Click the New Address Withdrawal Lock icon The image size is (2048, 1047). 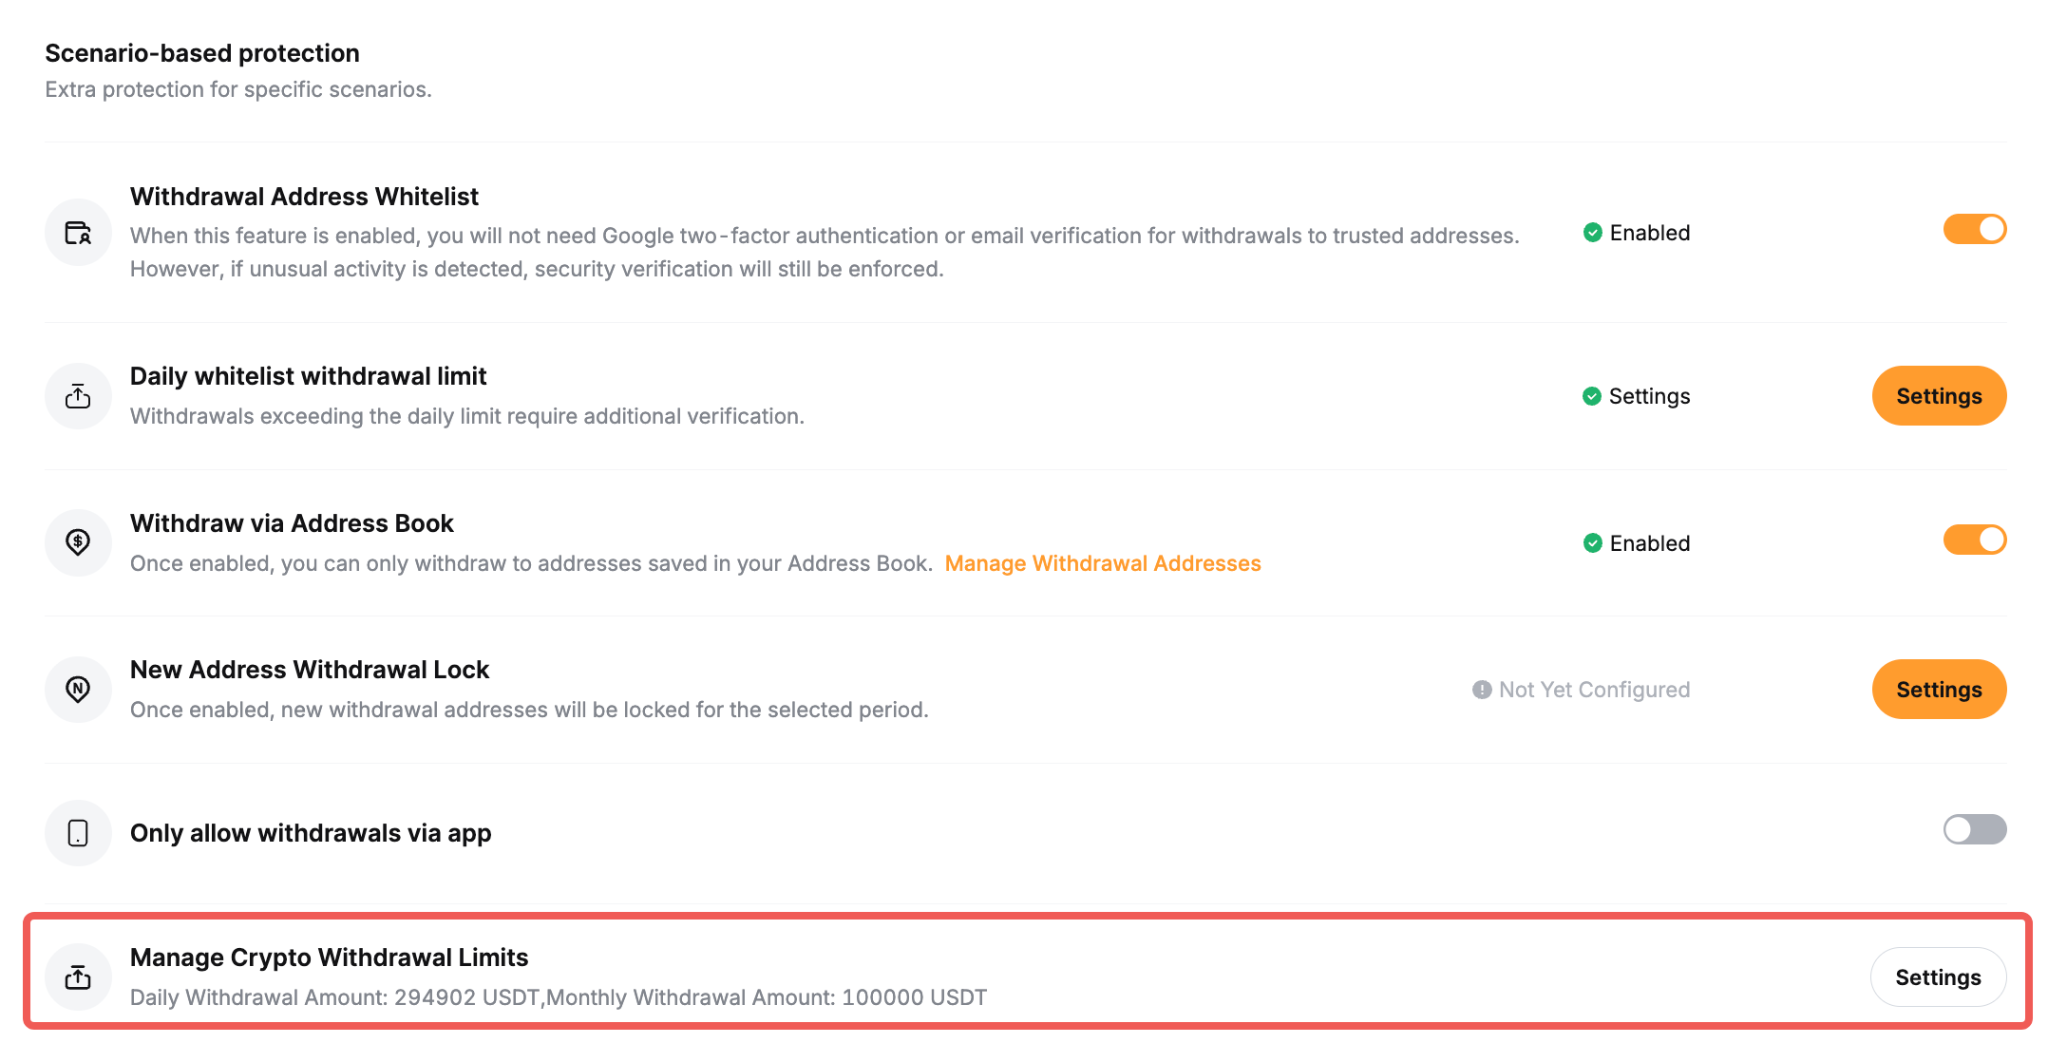tap(78, 689)
